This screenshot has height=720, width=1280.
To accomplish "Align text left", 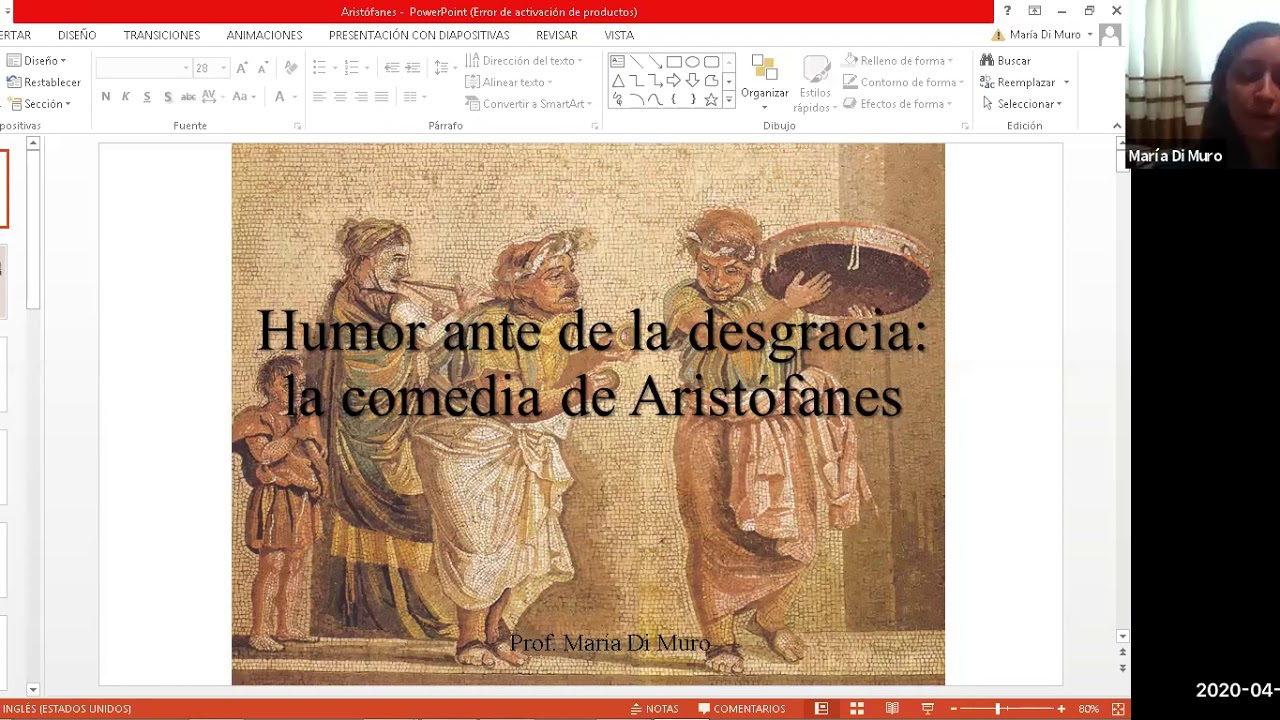I will pos(319,97).
